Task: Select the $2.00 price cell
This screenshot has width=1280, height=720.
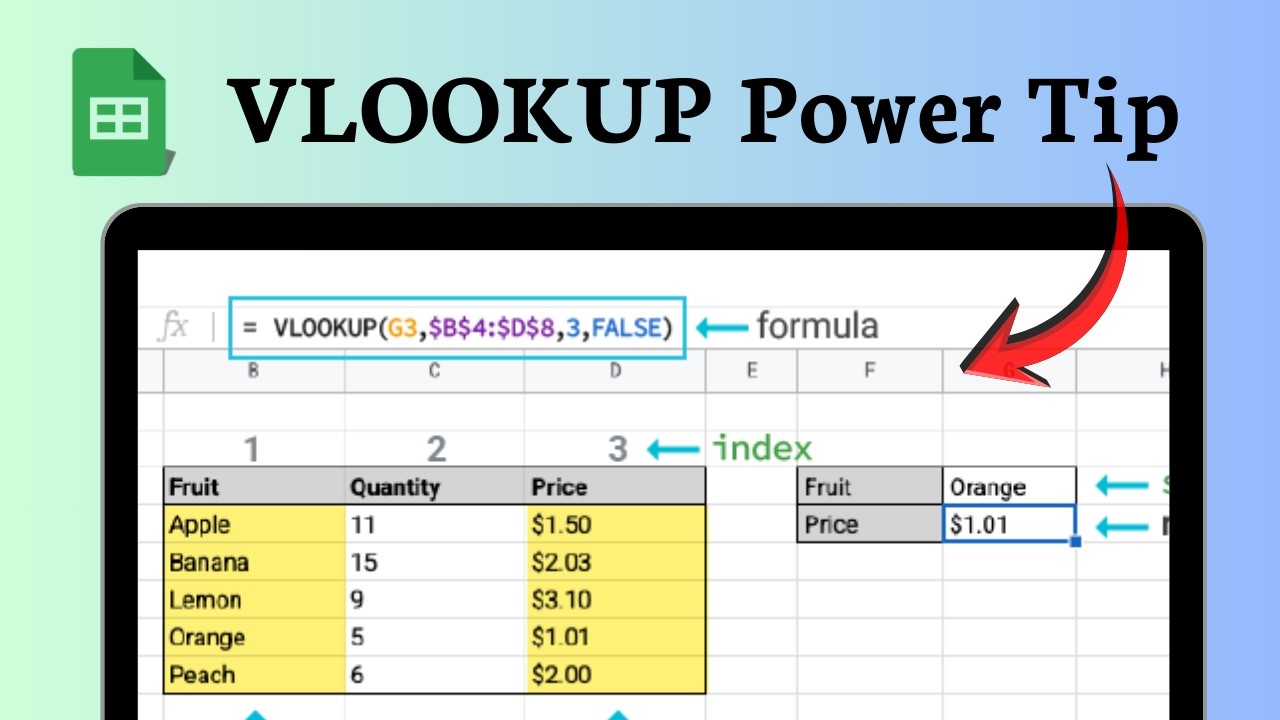Action: click(x=615, y=675)
